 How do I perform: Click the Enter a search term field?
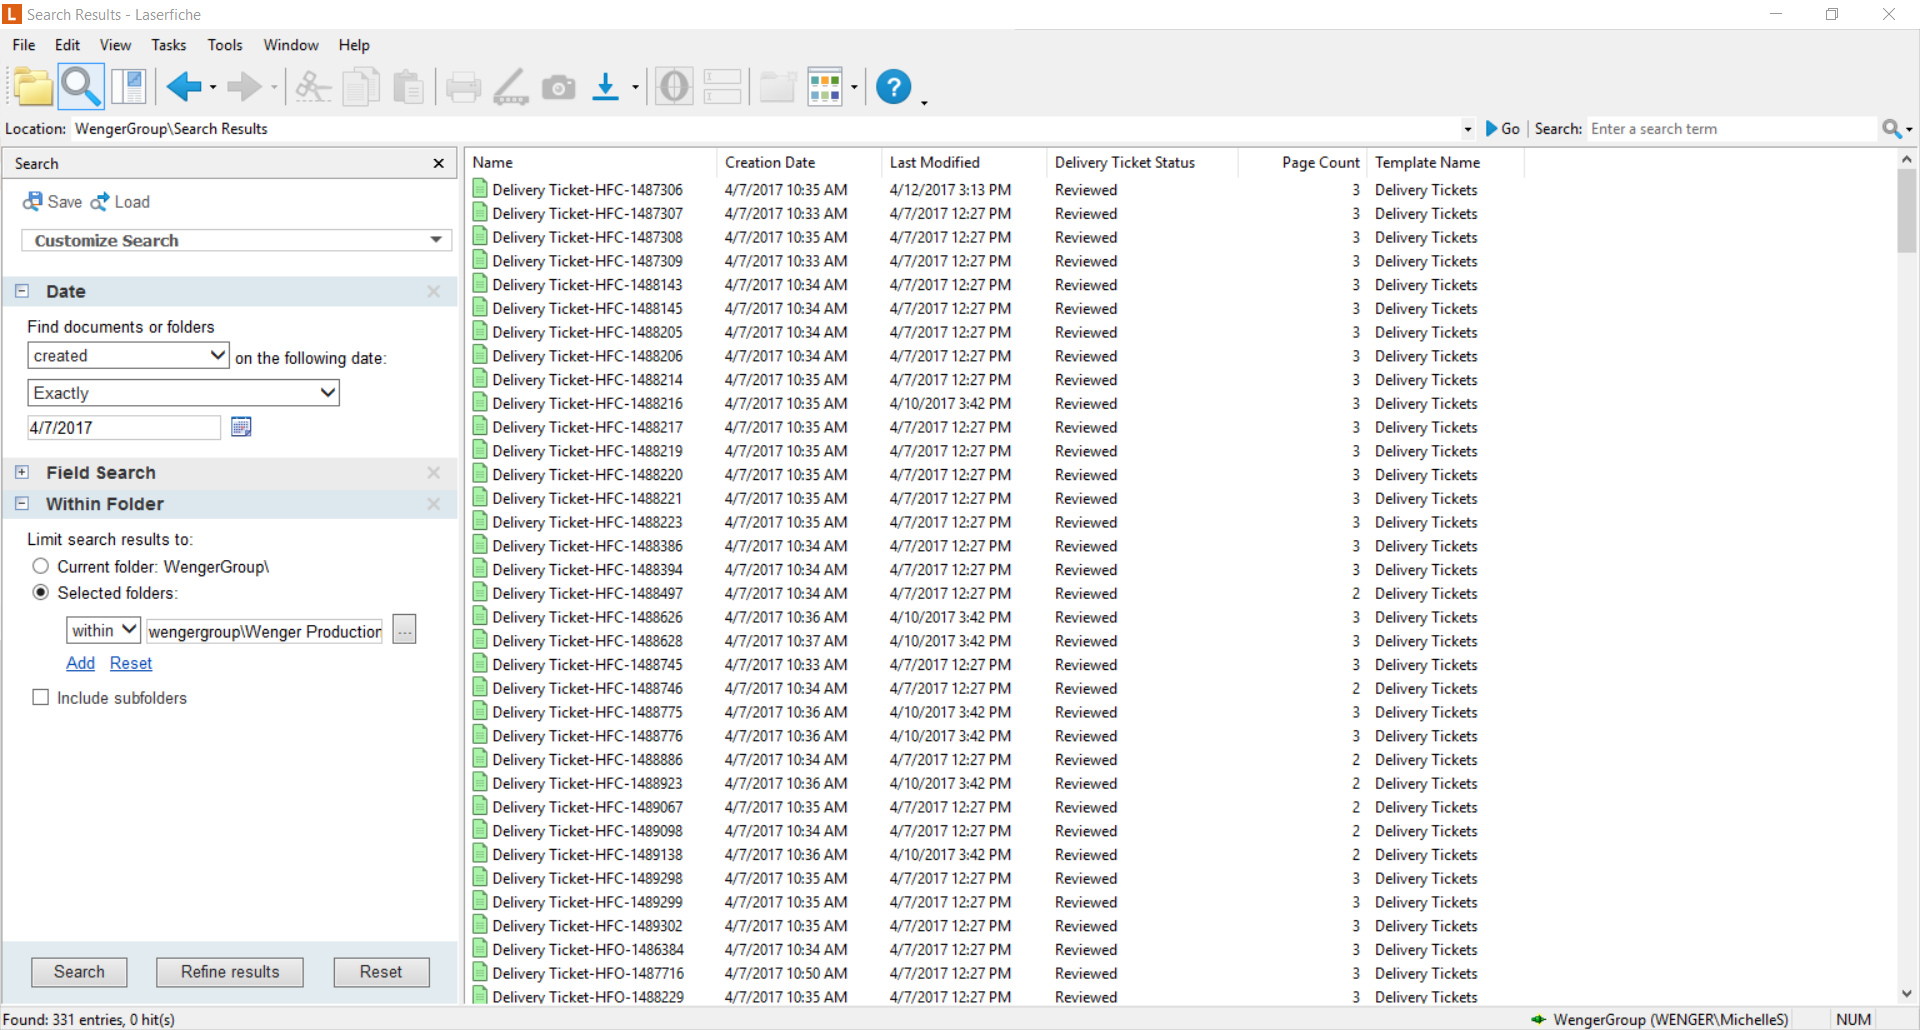(1732, 129)
